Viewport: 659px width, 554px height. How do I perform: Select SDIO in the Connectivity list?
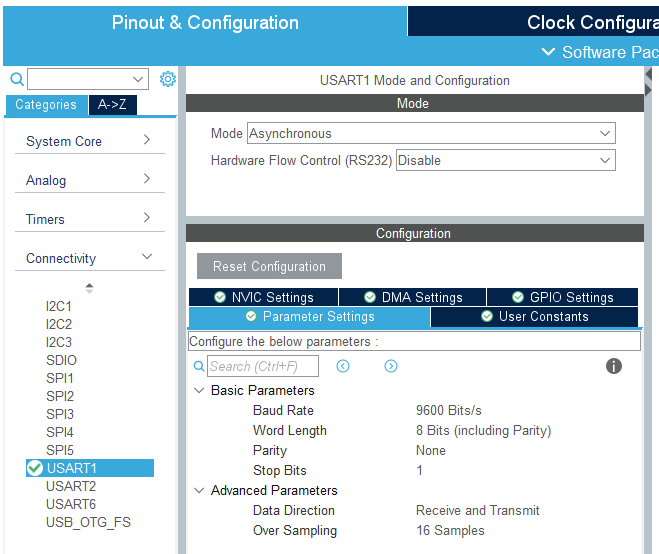(x=61, y=360)
